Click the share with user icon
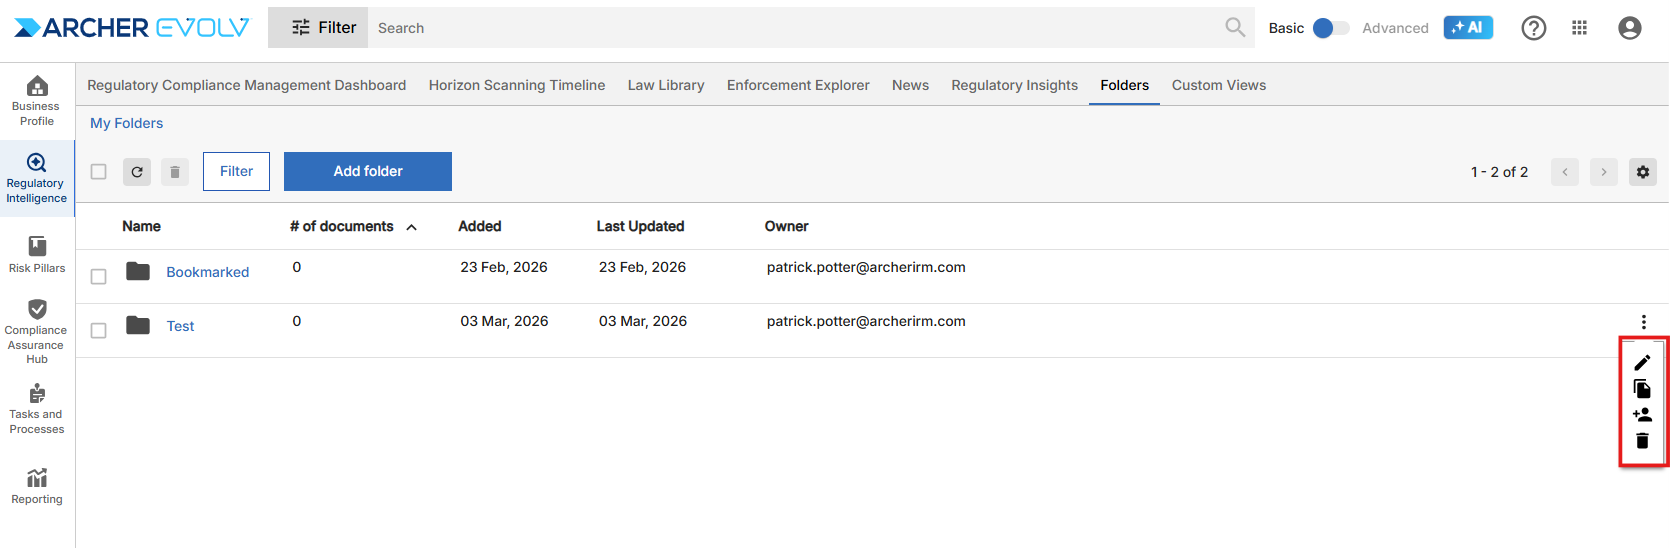This screenshot has height=548, width=1671. pos(1642,414)
